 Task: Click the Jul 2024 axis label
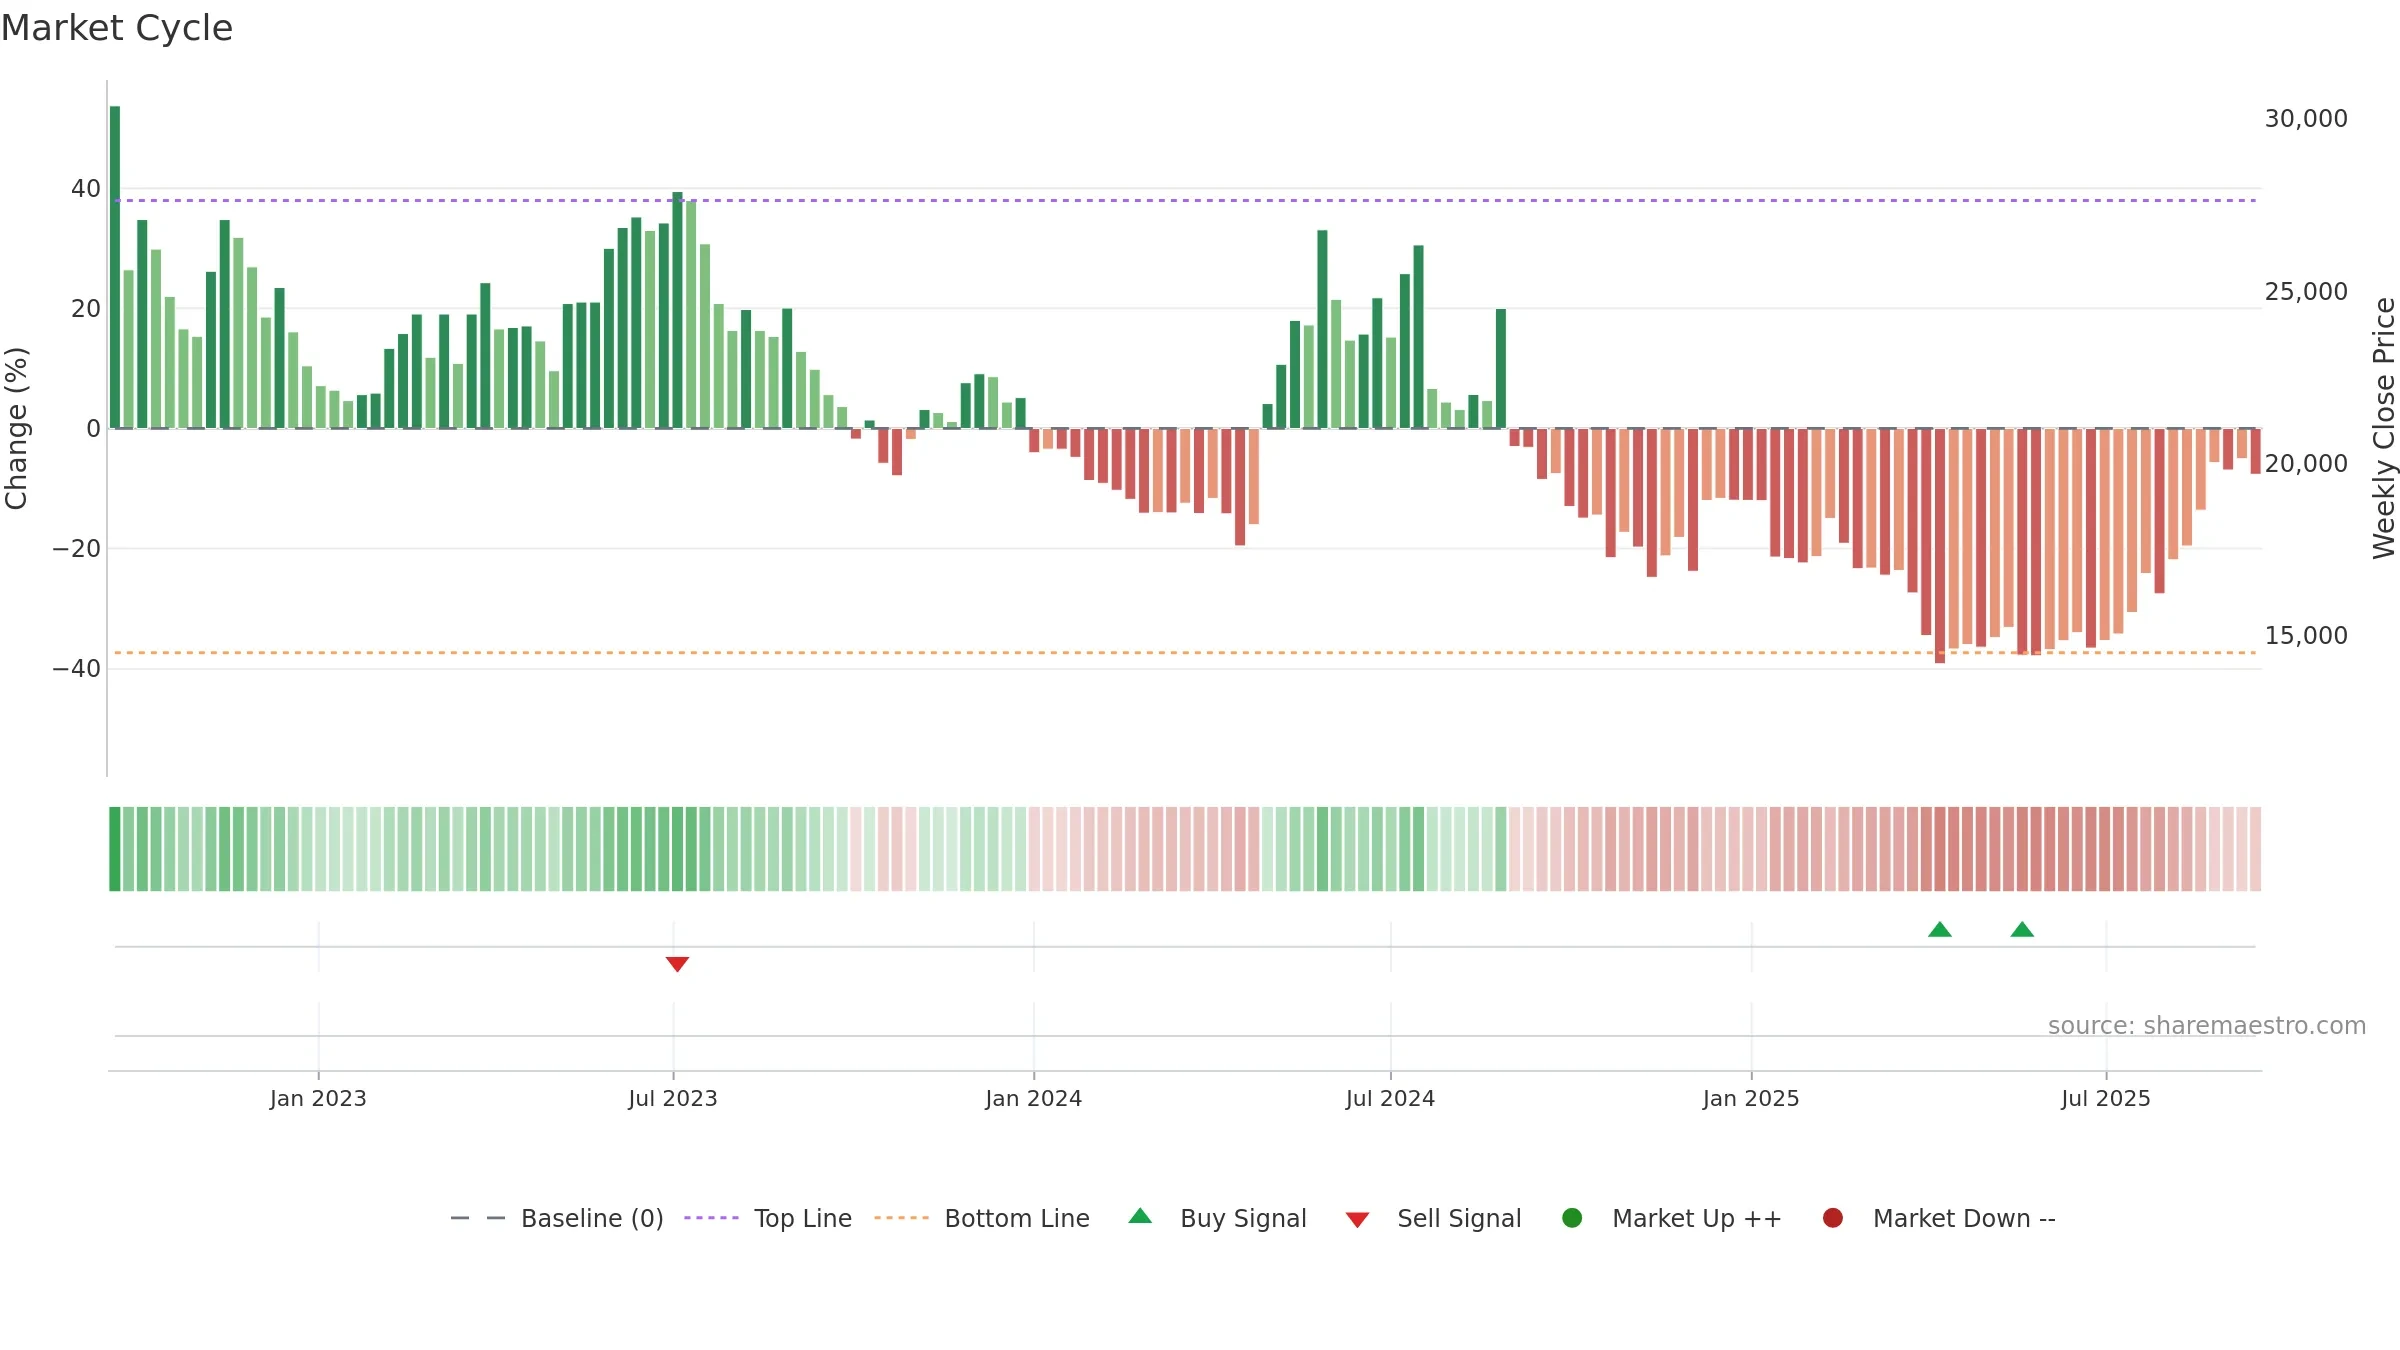1390,1098
